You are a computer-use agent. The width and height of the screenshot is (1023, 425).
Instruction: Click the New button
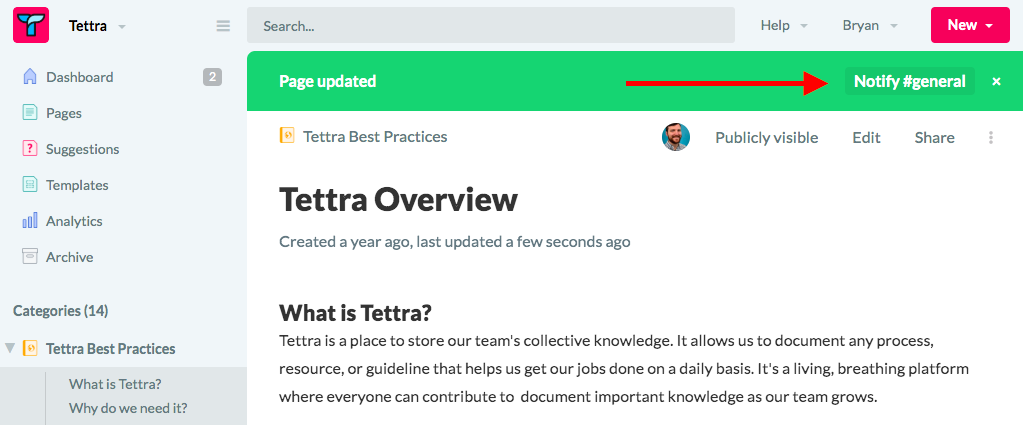point(970,25)
